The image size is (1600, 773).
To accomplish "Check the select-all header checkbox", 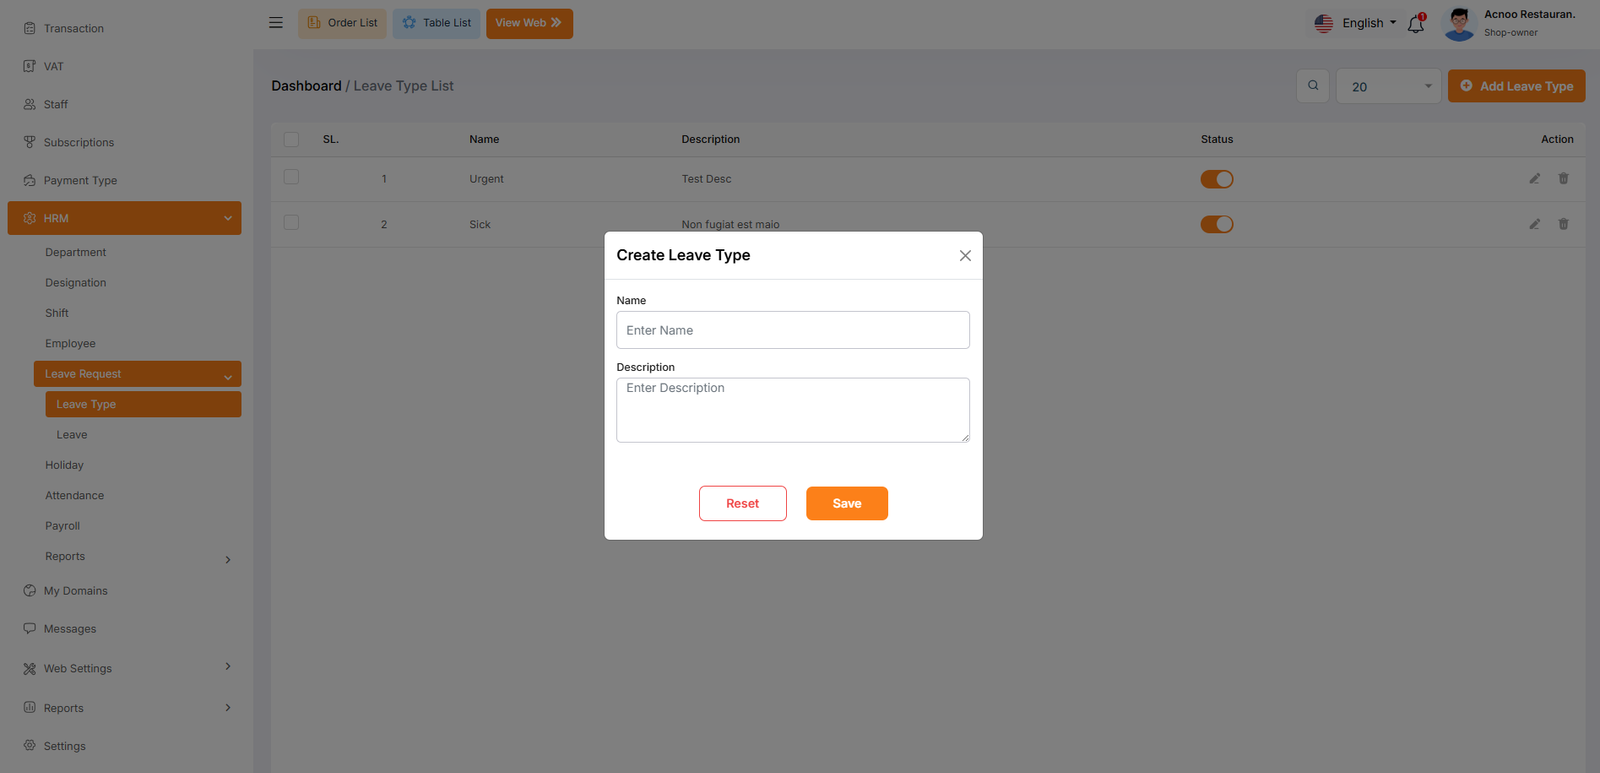I will [x=291, y=140].
